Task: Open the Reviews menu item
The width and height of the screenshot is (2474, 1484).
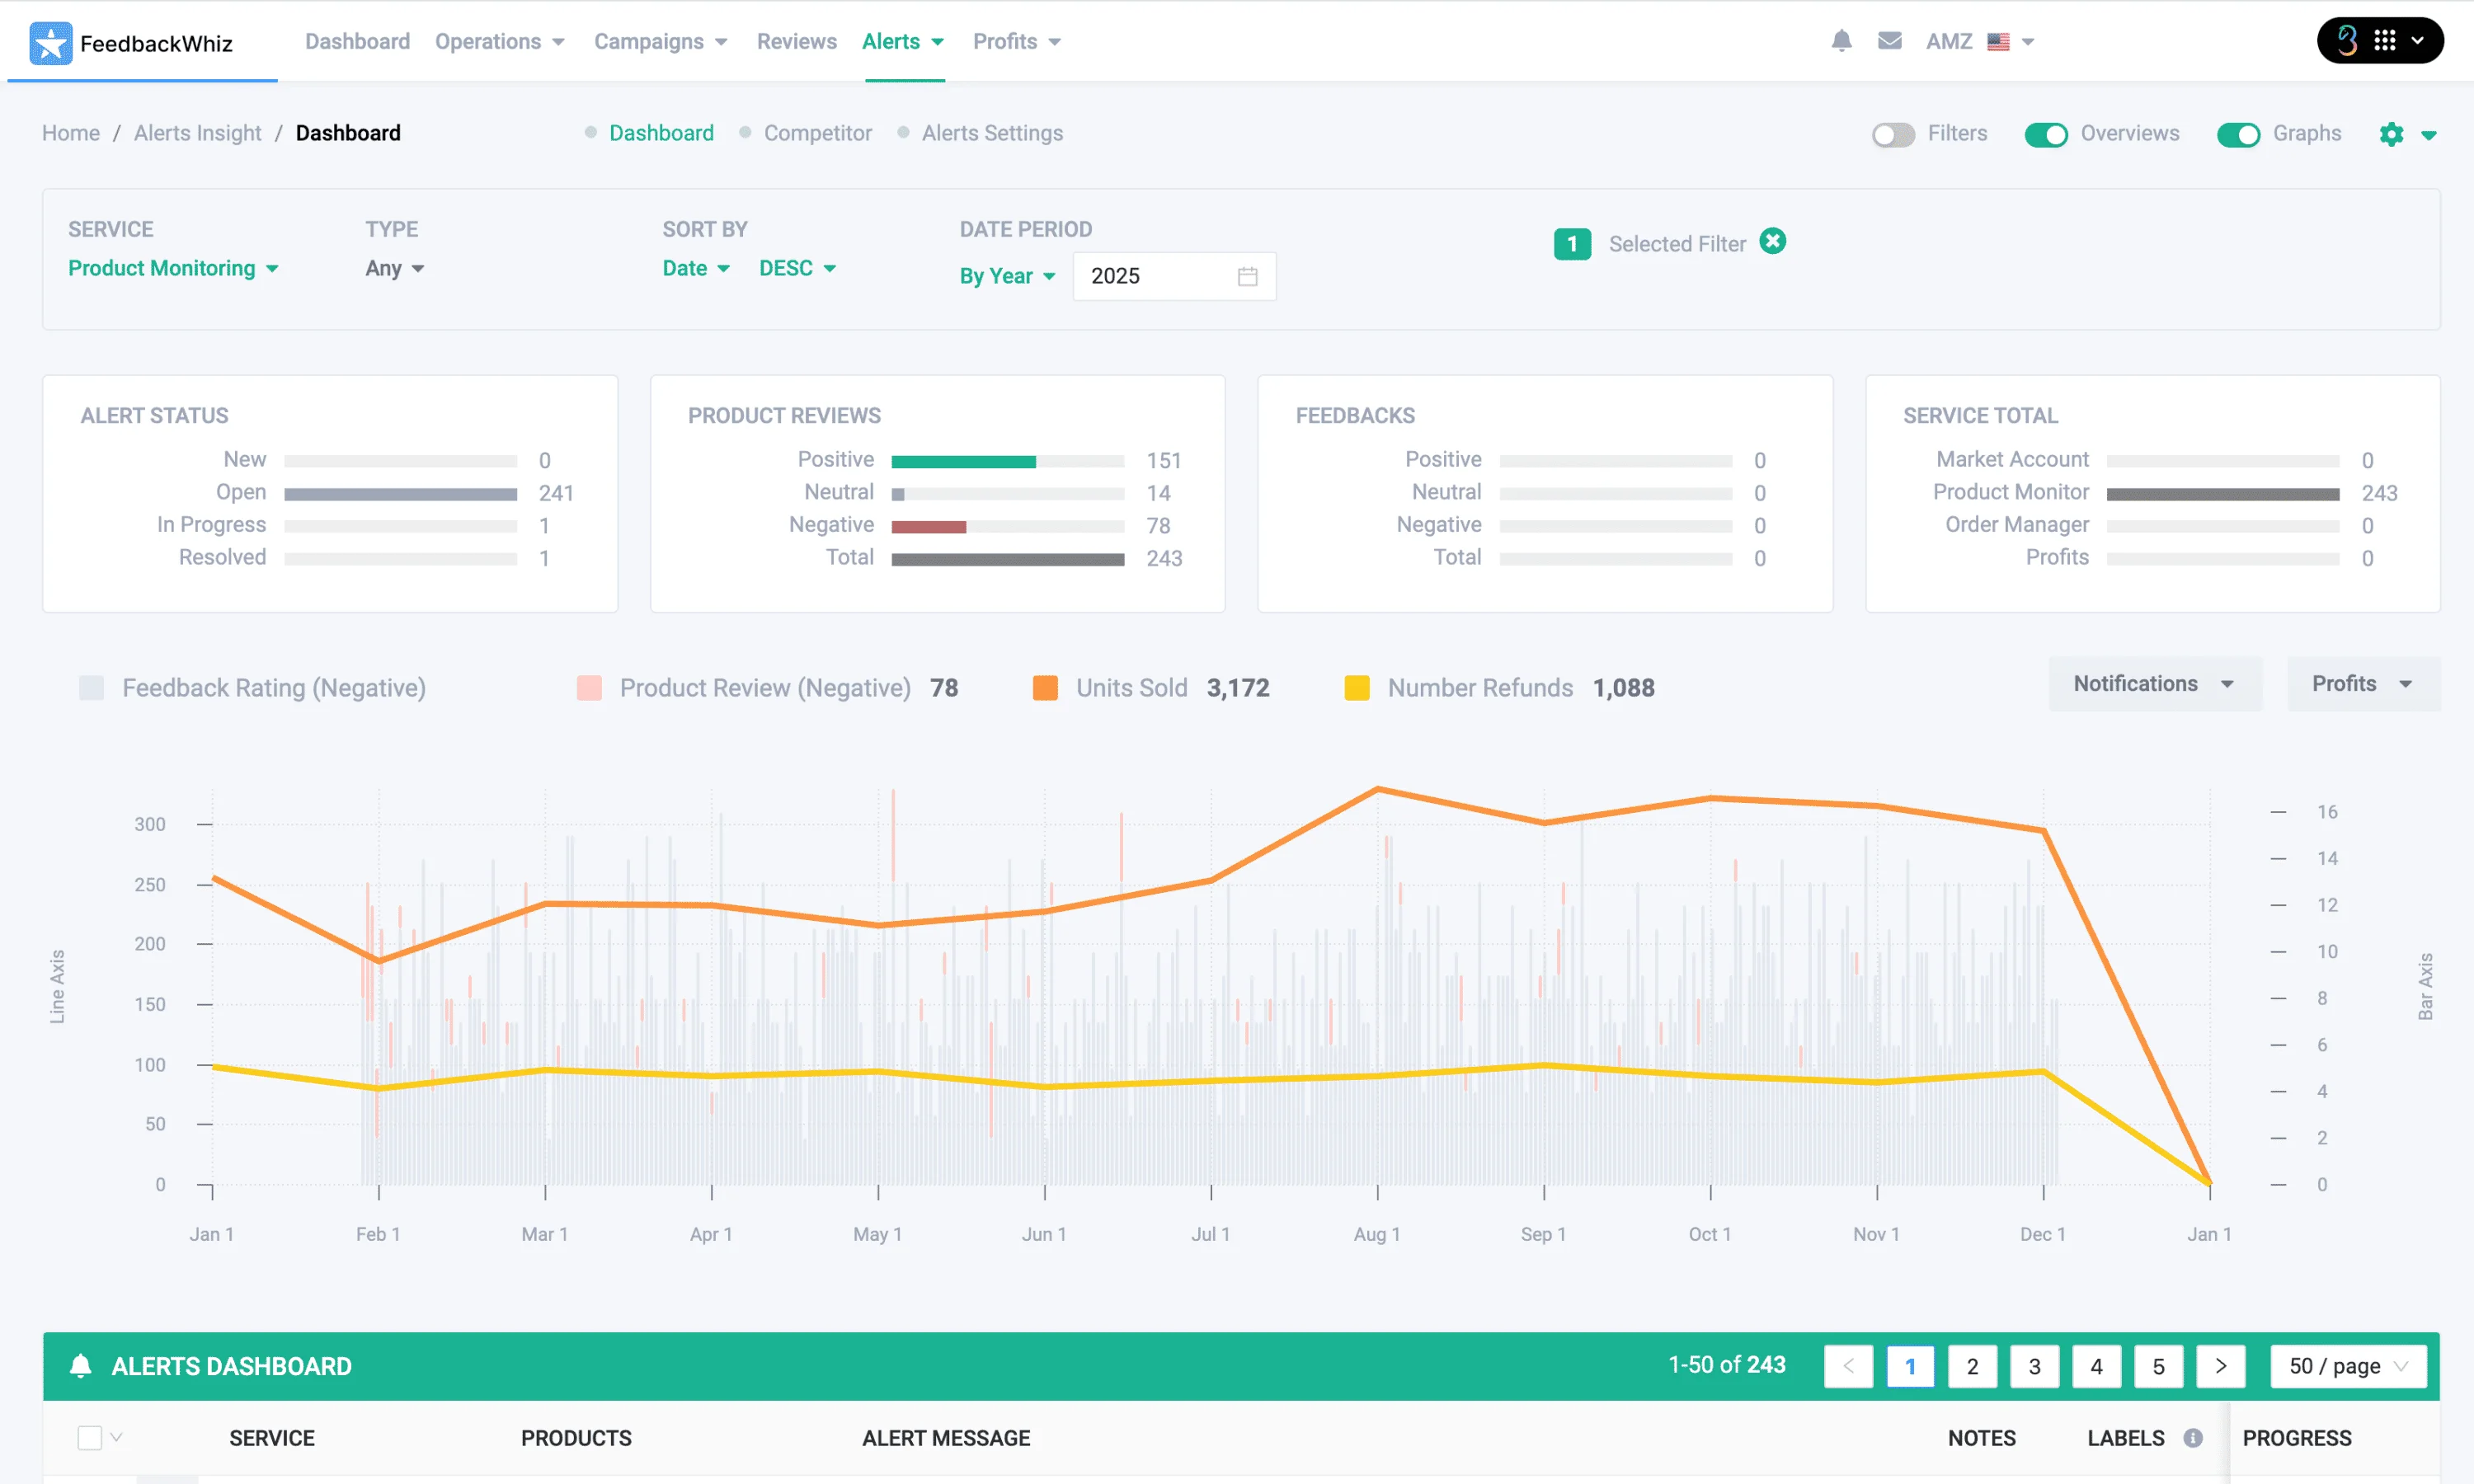Action: point(796,41)
